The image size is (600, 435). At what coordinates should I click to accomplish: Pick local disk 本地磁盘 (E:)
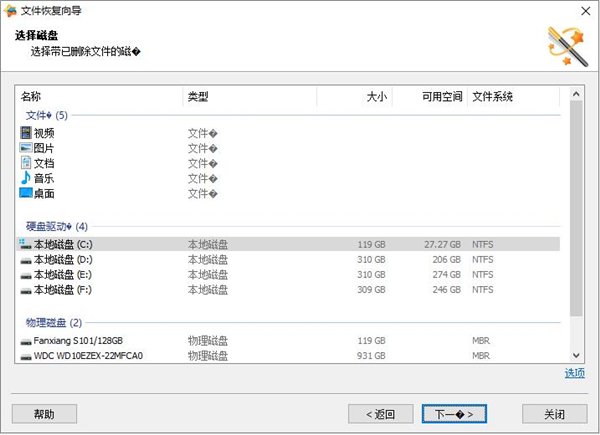pyautogui.click(x=62, y=274)
